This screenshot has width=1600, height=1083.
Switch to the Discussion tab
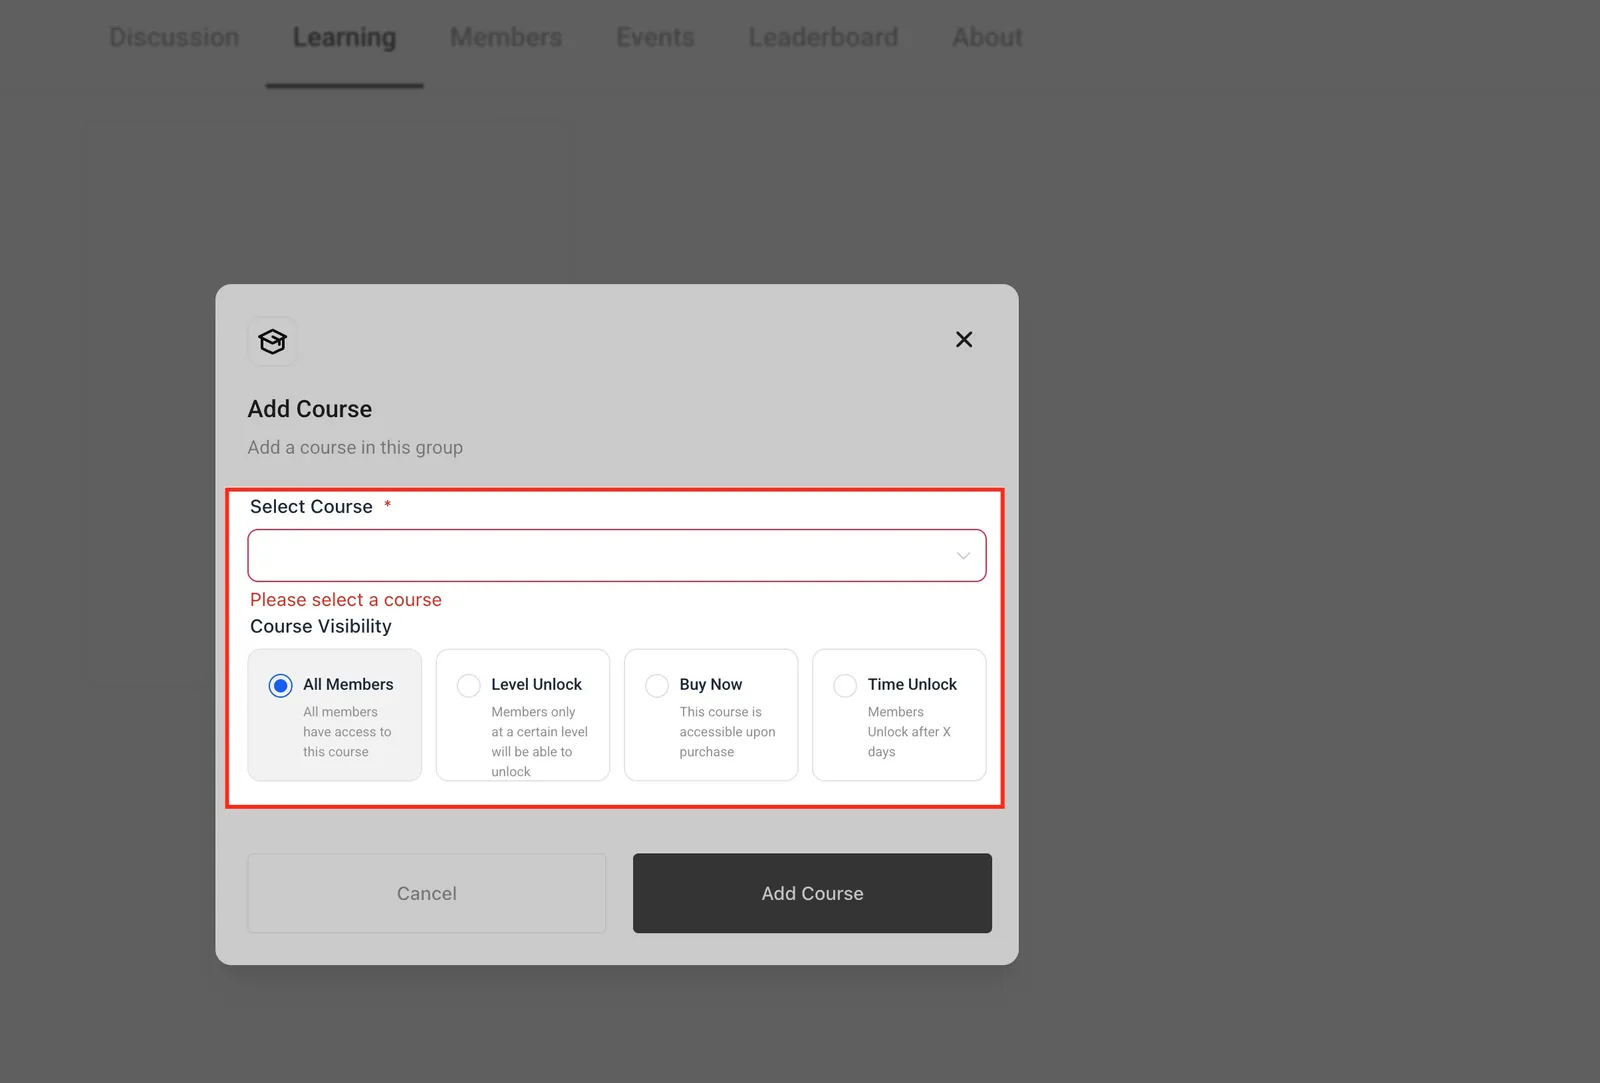(x=174, y=37)
